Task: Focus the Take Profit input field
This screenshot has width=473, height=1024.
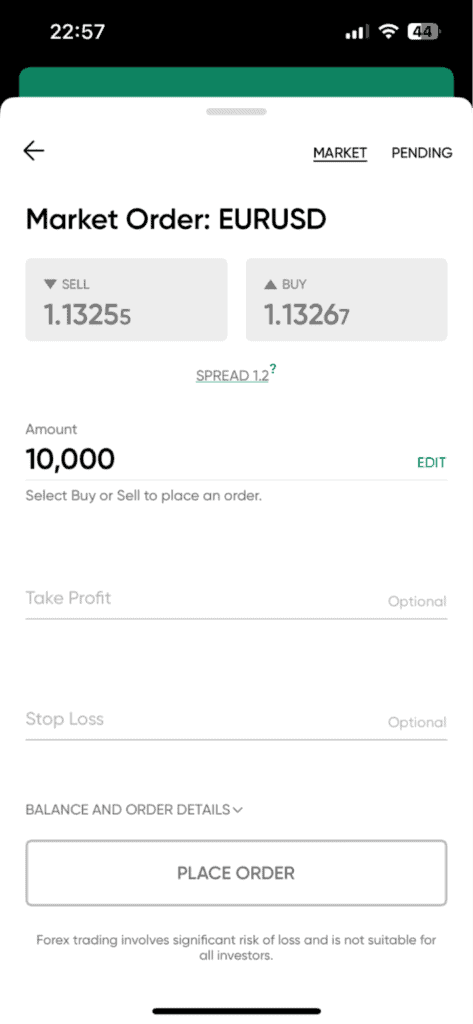Action: (x=236, y=599)
